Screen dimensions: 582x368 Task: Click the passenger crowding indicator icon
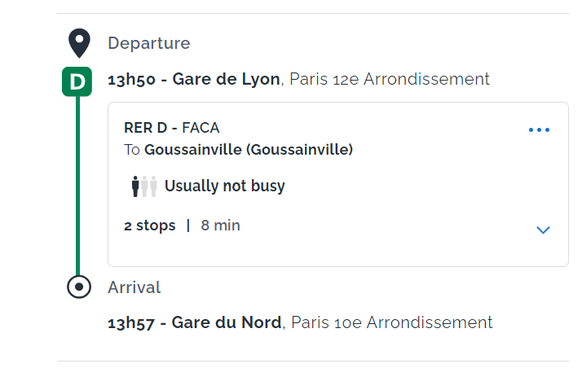tap(144, 186)
